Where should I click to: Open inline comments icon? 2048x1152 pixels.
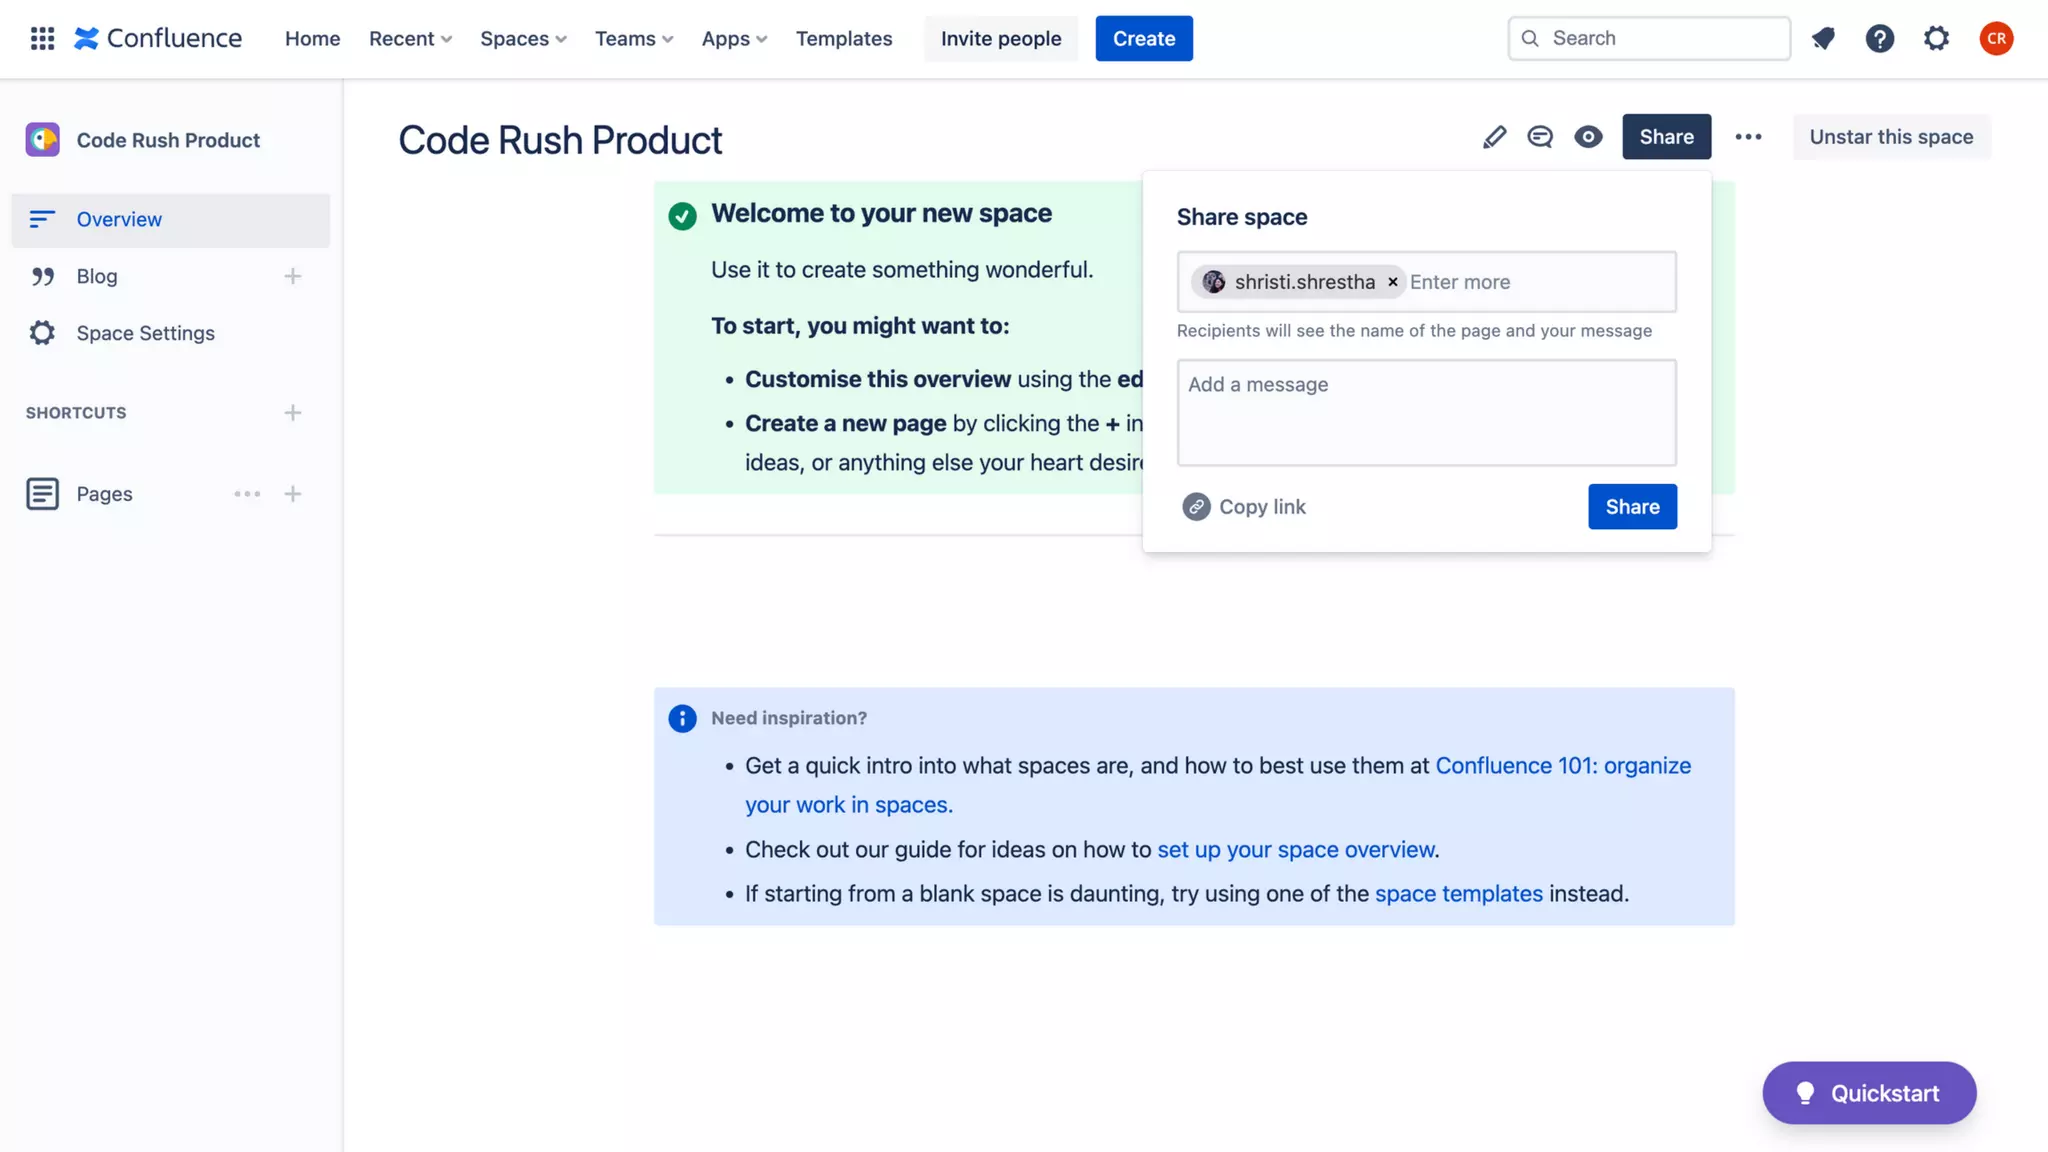(1540, 137)
